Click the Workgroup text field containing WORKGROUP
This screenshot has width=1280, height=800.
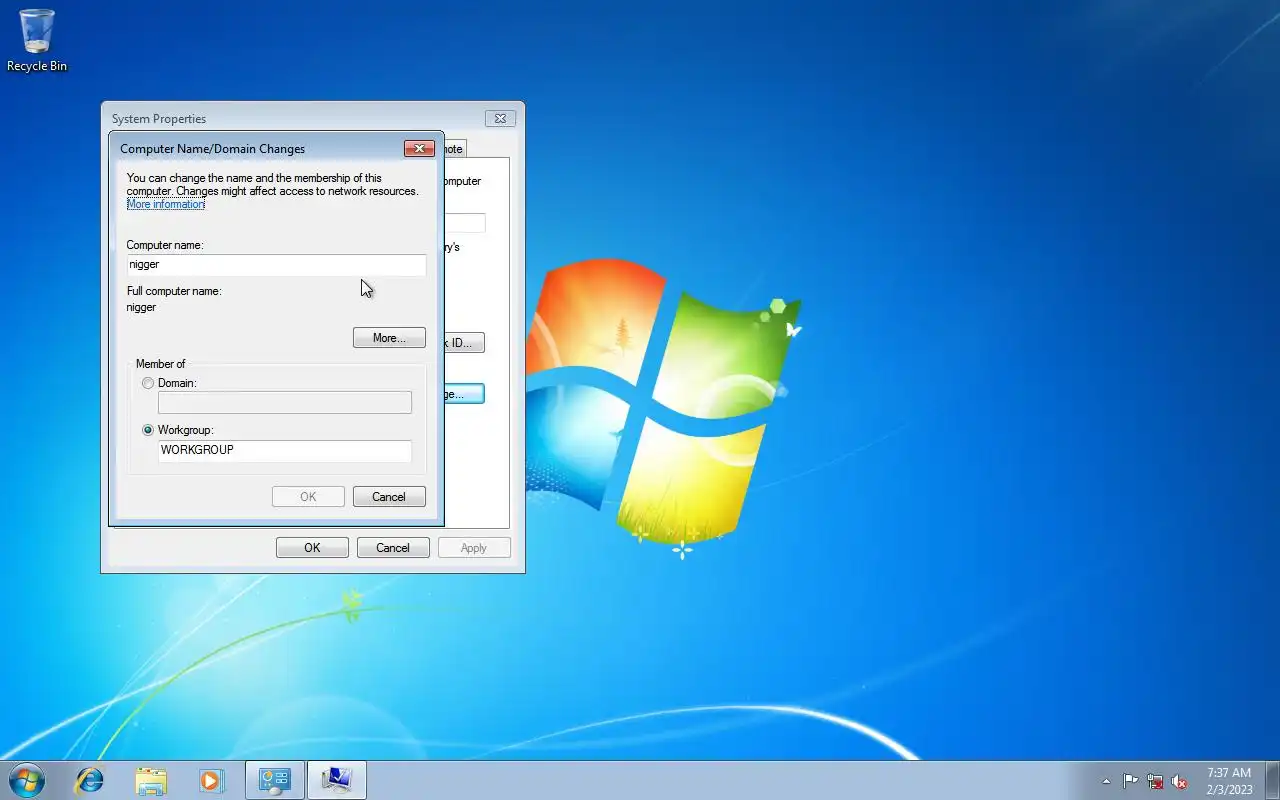pos(285,451)
